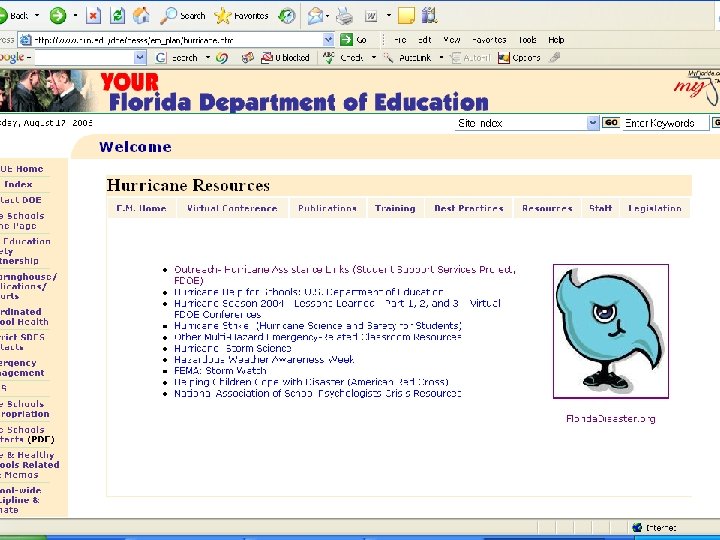This screenshot has width=720, height=540.
Task: Open Emergency Management sidebar link
Action: tap(22, 368)
